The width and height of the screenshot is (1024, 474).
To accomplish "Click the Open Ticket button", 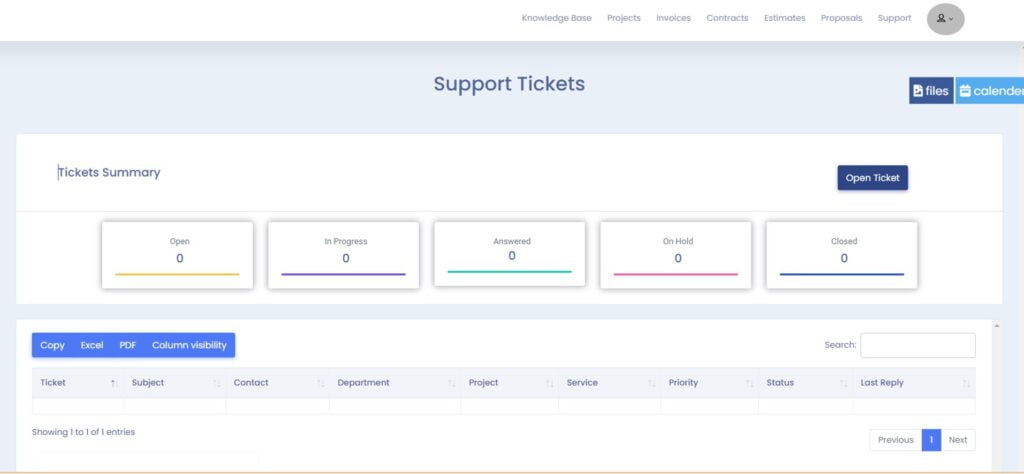I will point(872,178).
